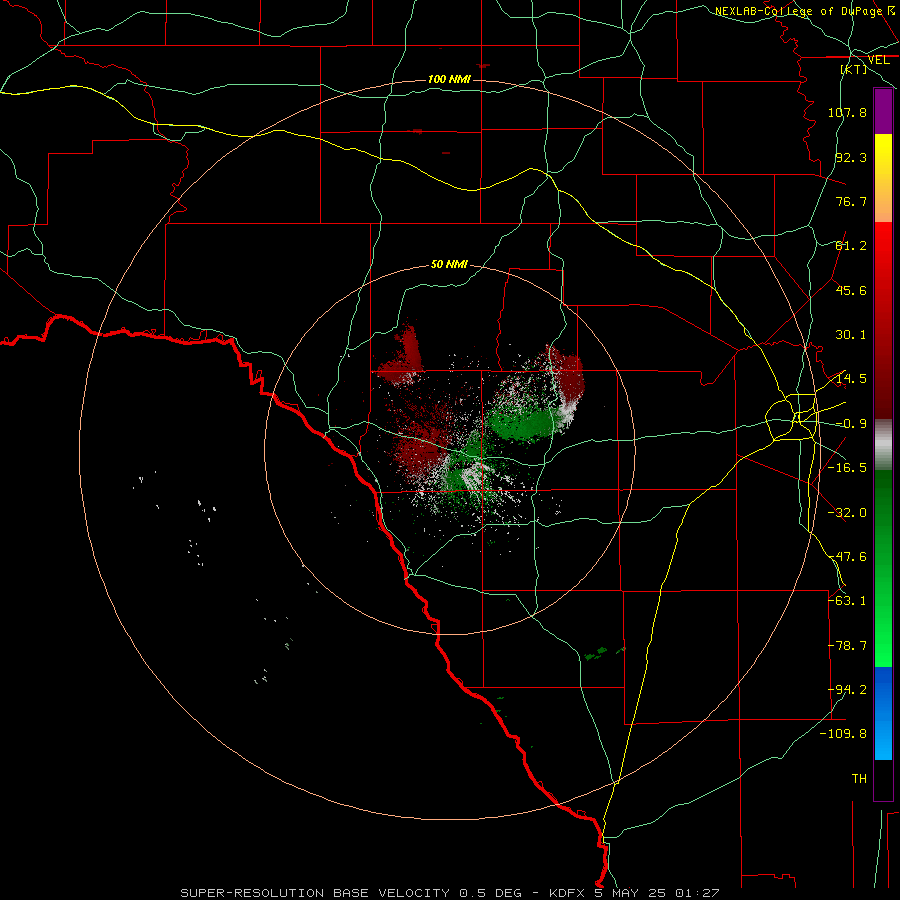This screenshot has width=900, height=900.
Task: Select the 107.8 value on the velocity scale
Action: (847, 112)
